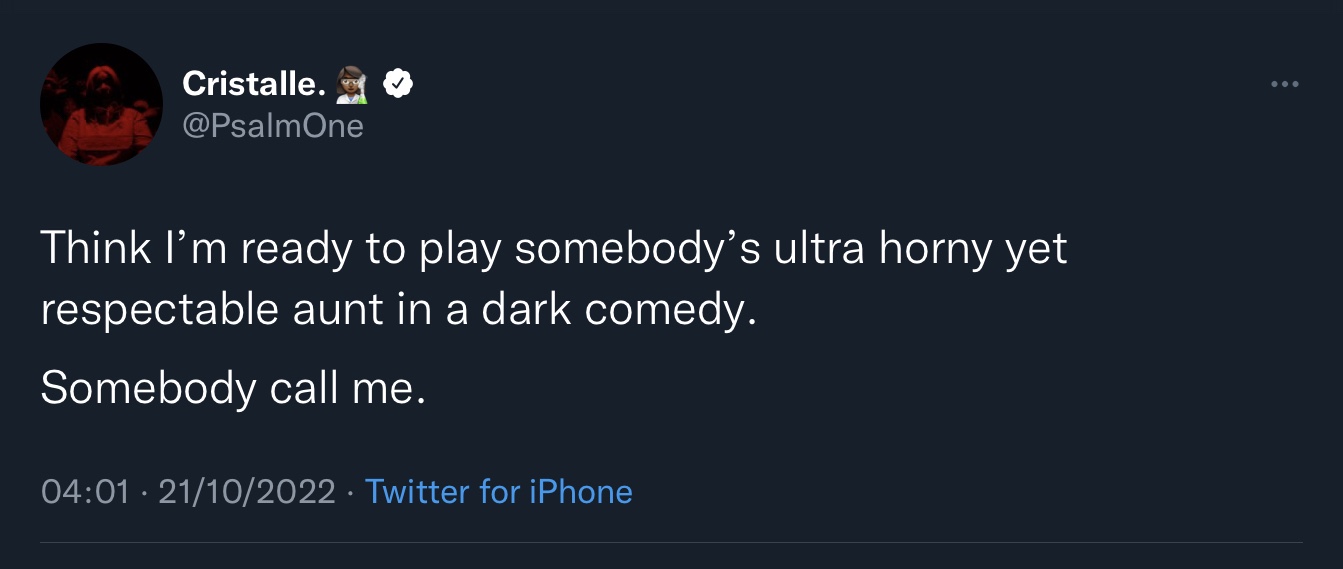Click the blue verified checkmark badge
Viewport: 1343px width, 569px height.
tap(399, 85)
